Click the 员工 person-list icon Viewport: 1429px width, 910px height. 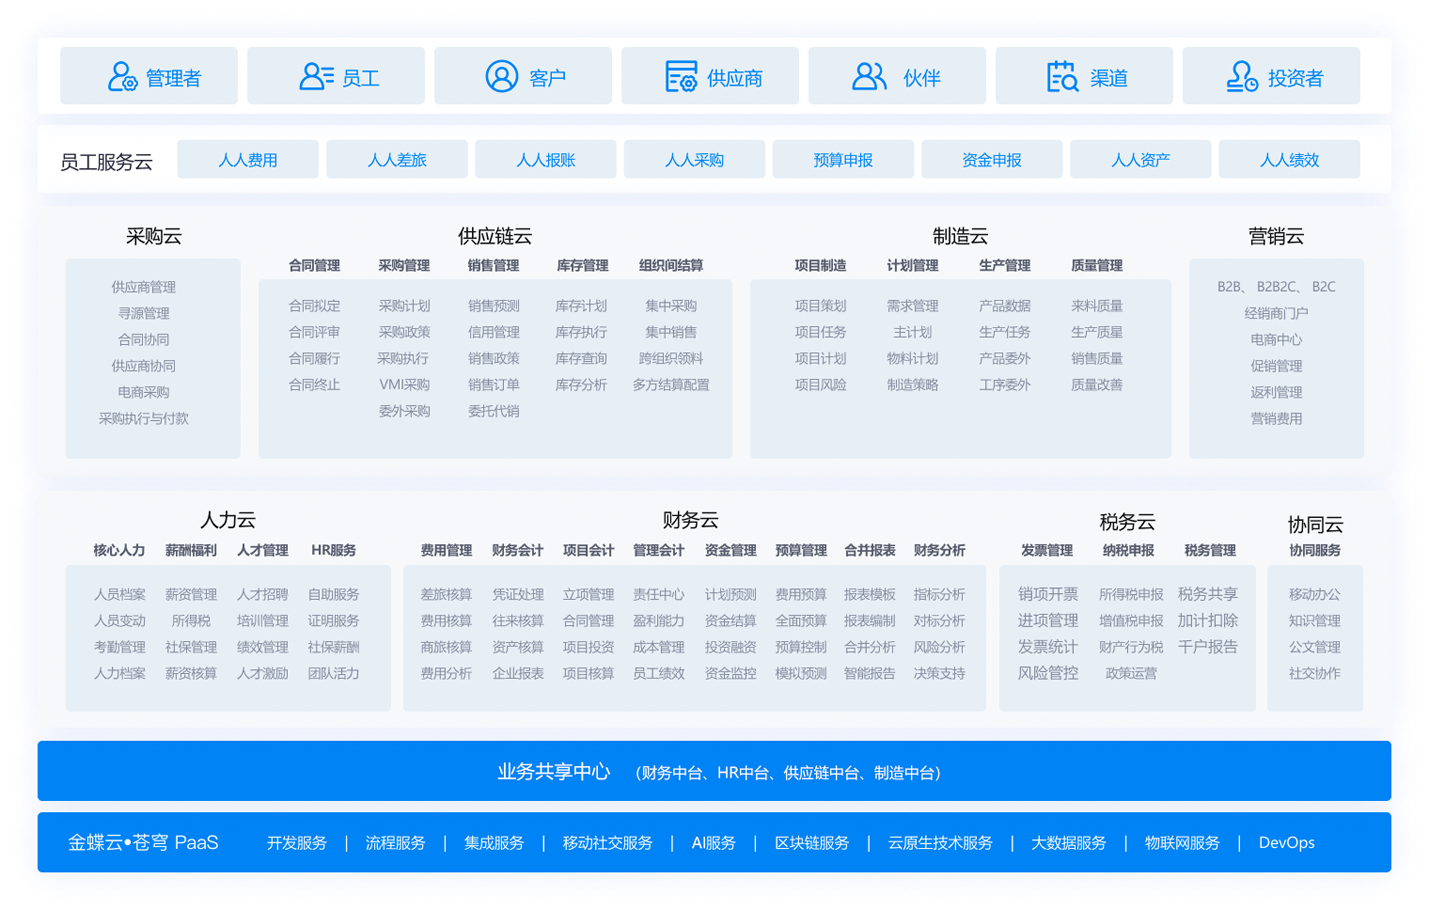click(316, 76)
